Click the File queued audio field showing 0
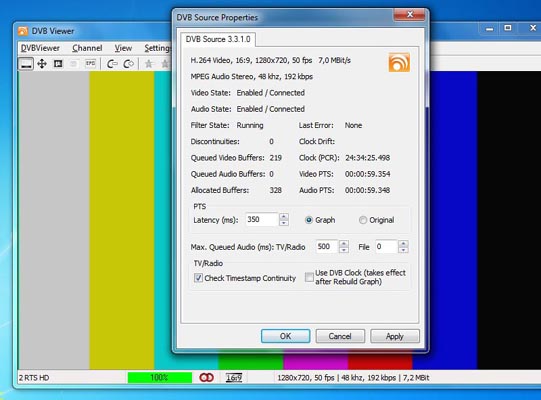 (386, 246)
